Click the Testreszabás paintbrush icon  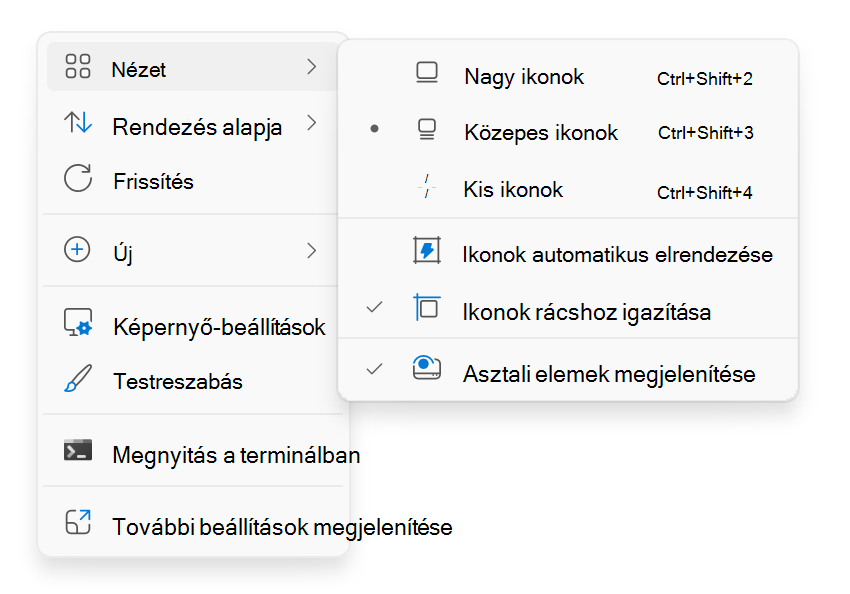(78, 378)
